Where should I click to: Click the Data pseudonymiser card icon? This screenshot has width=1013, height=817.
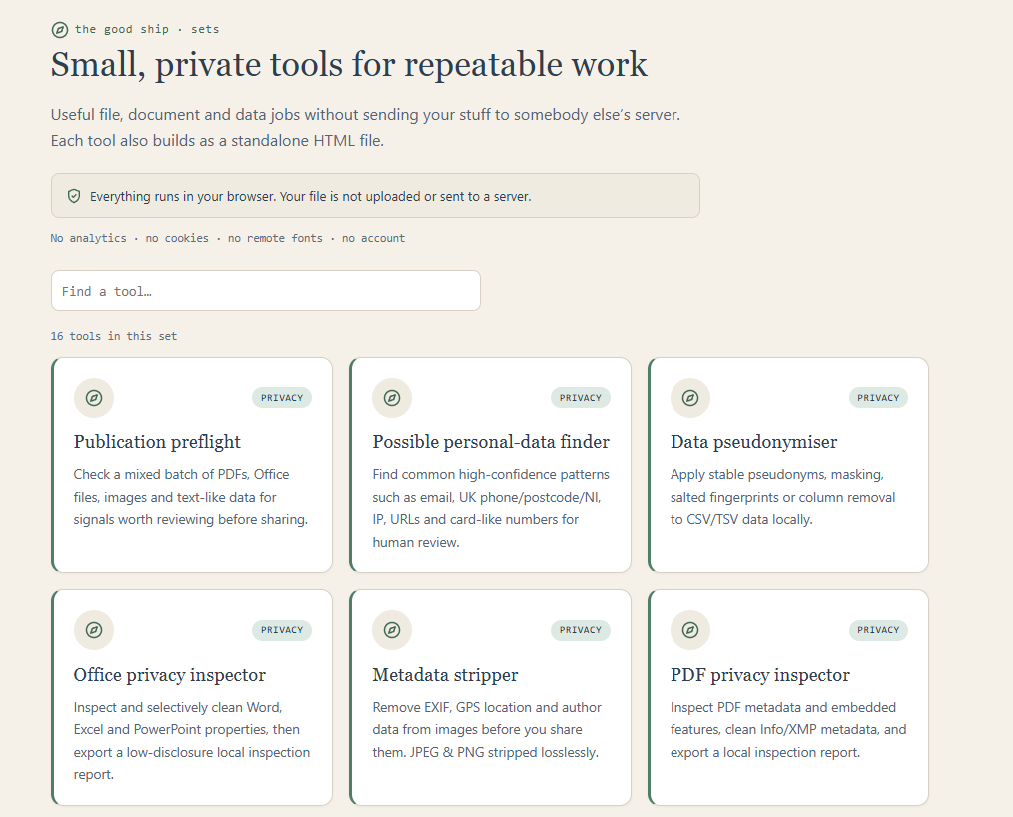pyautogui.click(x=690, y=398)
